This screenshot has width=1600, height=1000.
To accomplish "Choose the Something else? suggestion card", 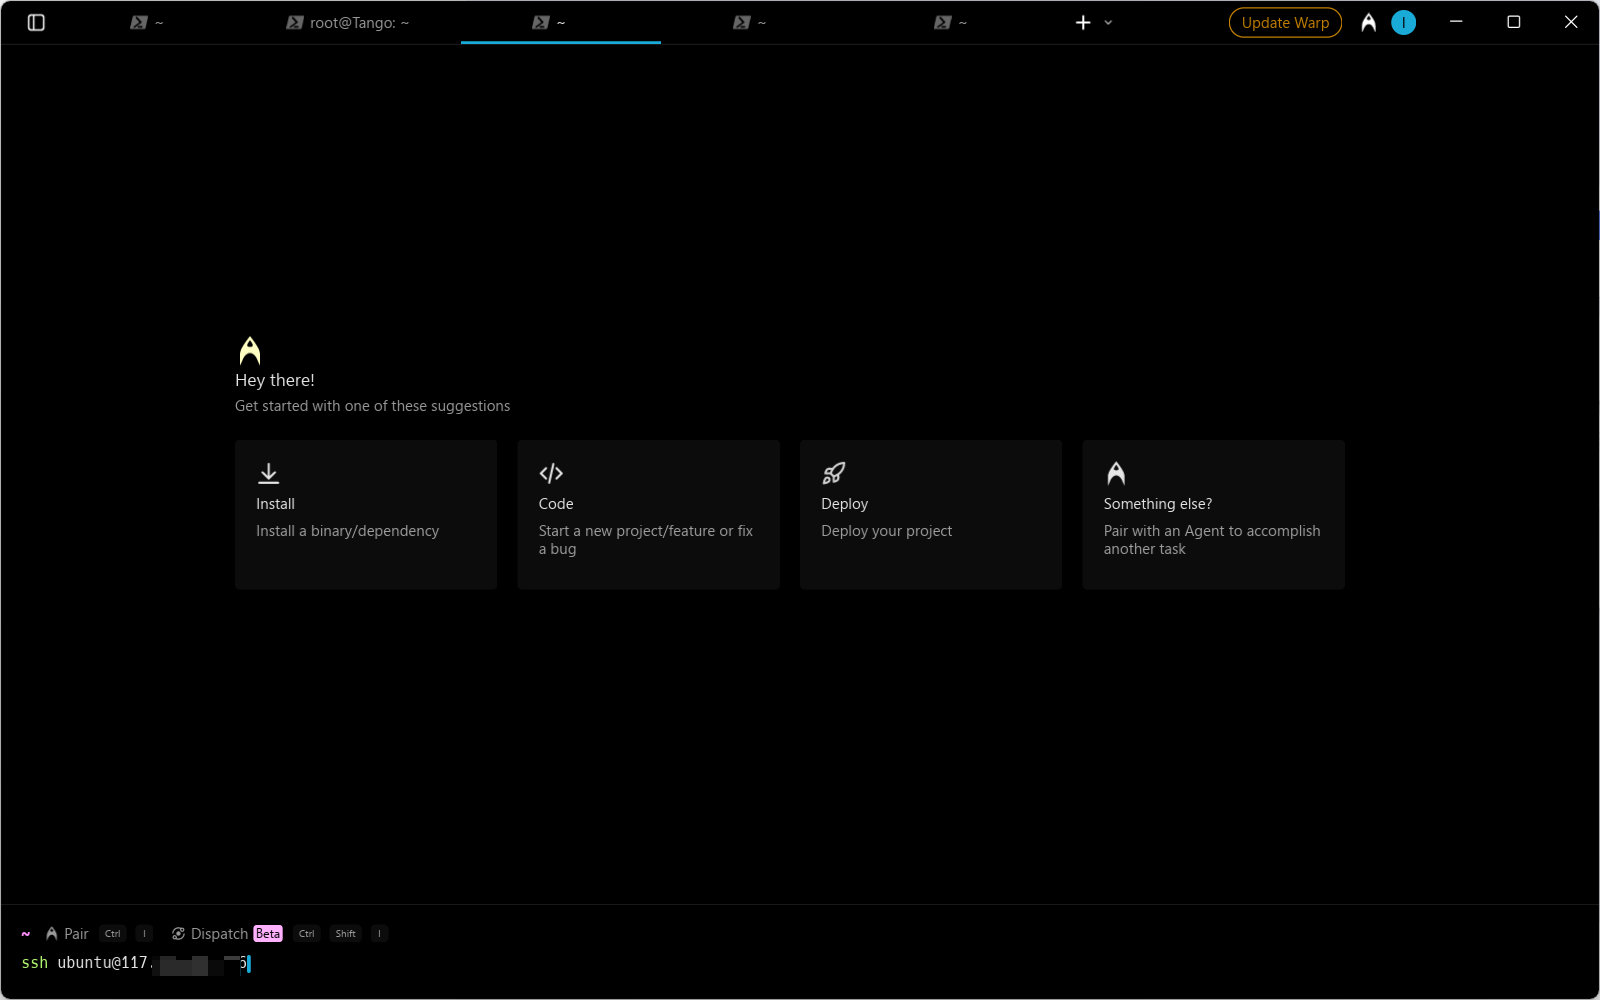I will click(1213, 514).
